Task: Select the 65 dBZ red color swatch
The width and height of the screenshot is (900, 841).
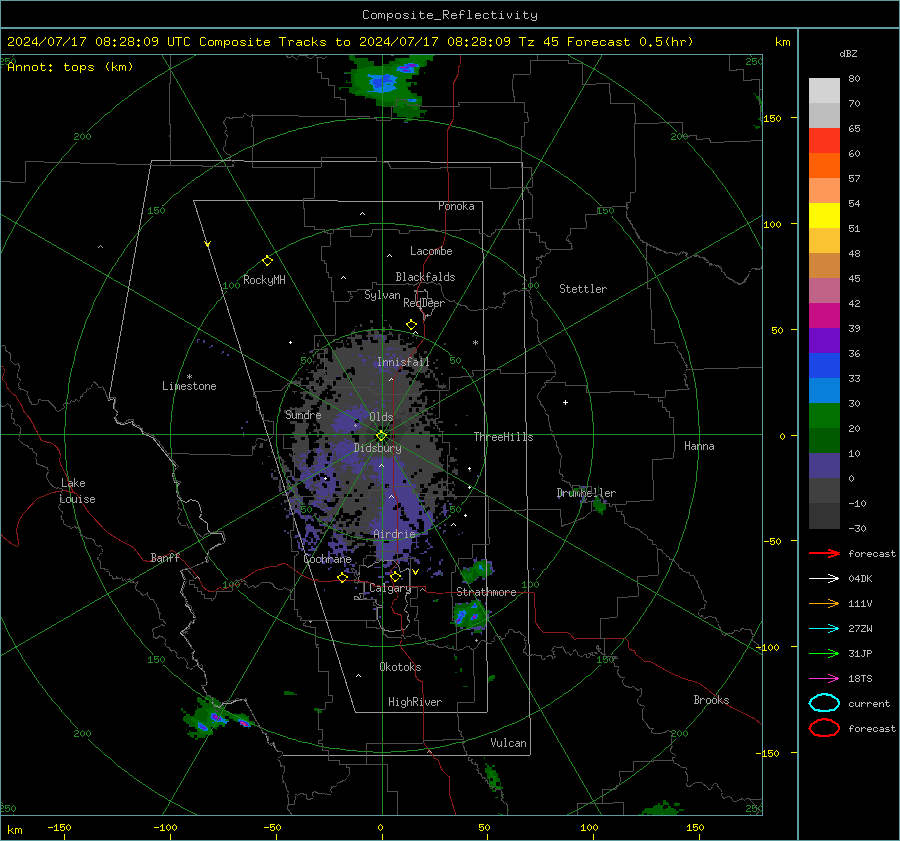Action: tap(824, 141)
